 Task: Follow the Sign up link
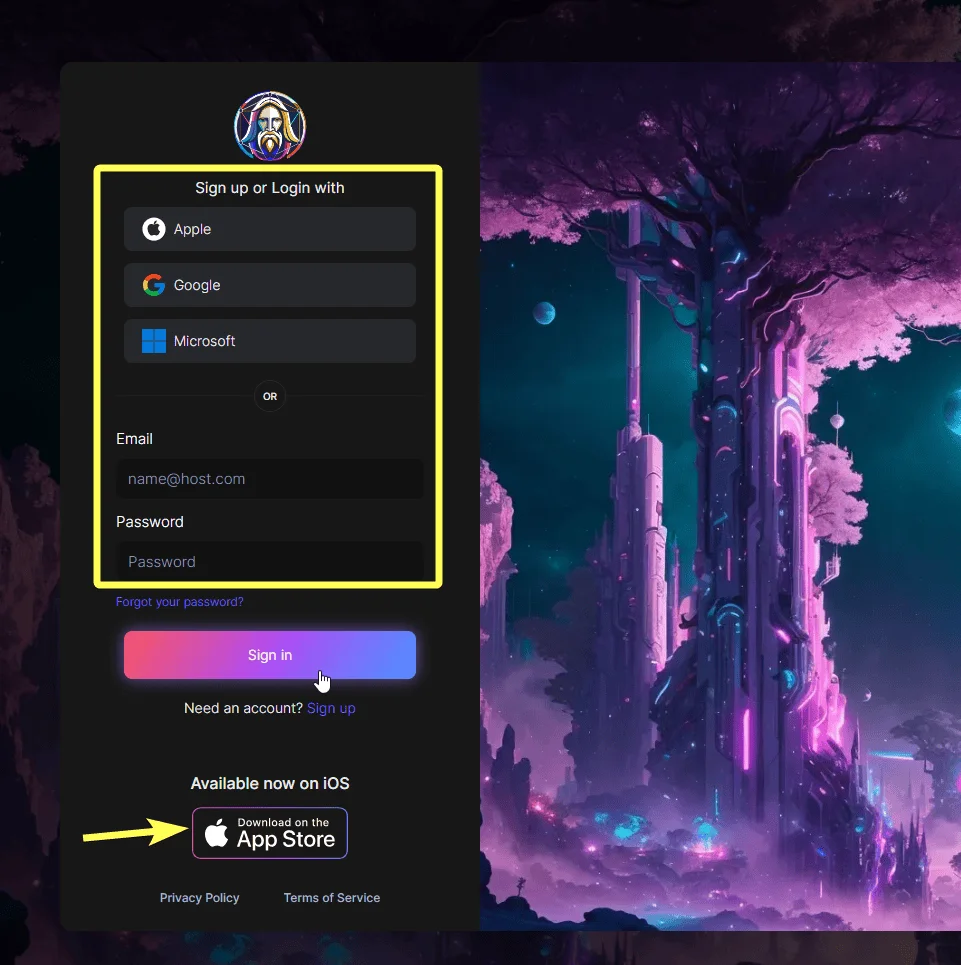[331, 708]
